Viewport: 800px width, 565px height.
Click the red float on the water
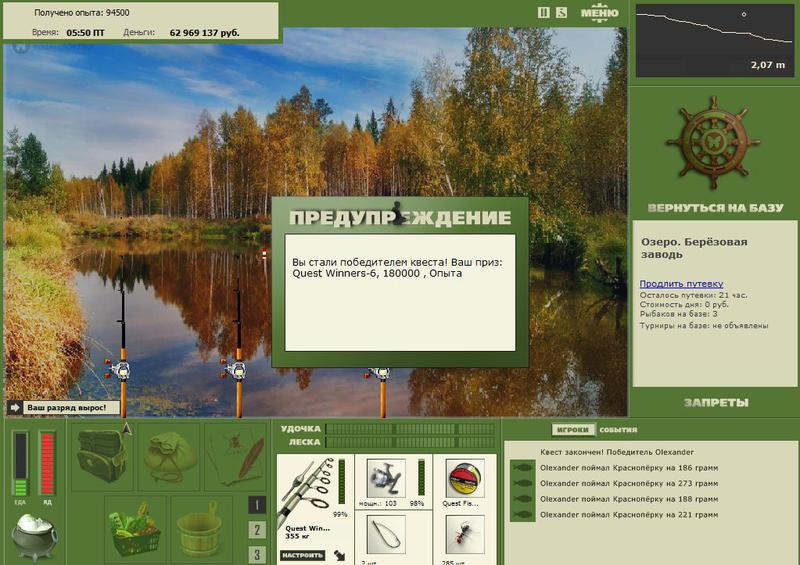pos(264,252)
